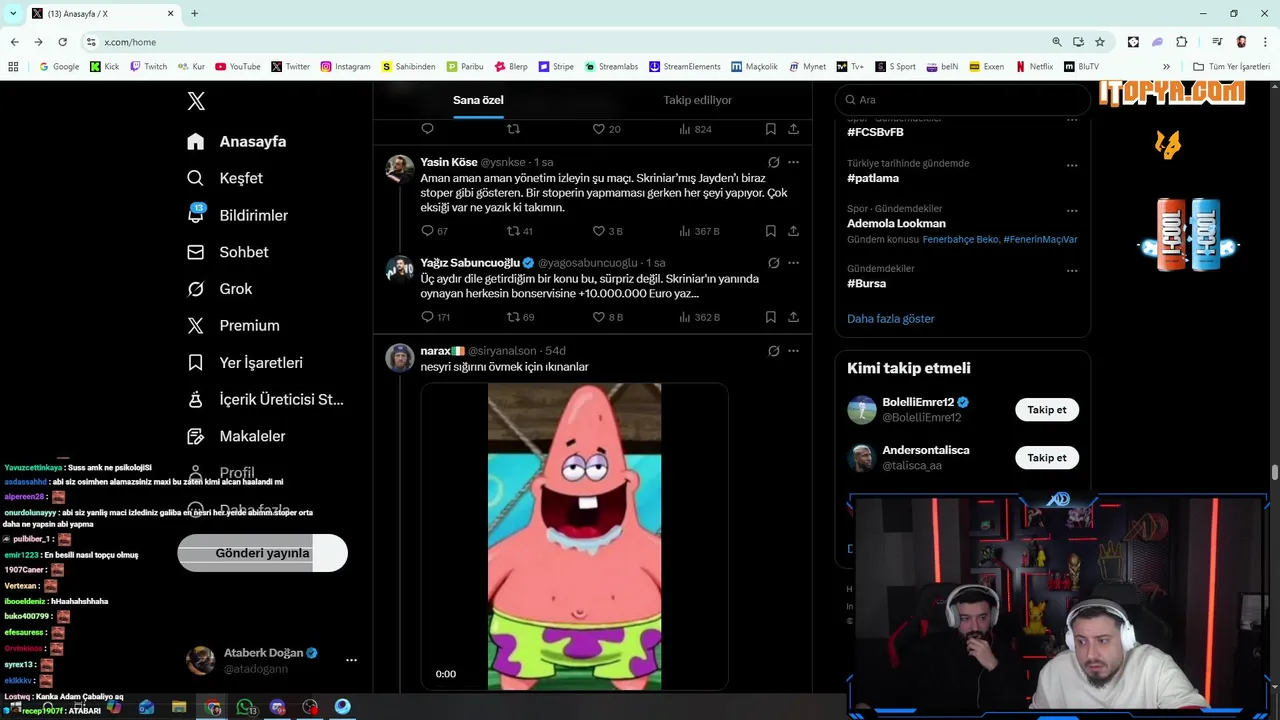The height and width of the screenshot is (720, 1280).
Task: Open Sohbet messages in the sidebar
Action: pyautogui.click(x=228, y=252)
